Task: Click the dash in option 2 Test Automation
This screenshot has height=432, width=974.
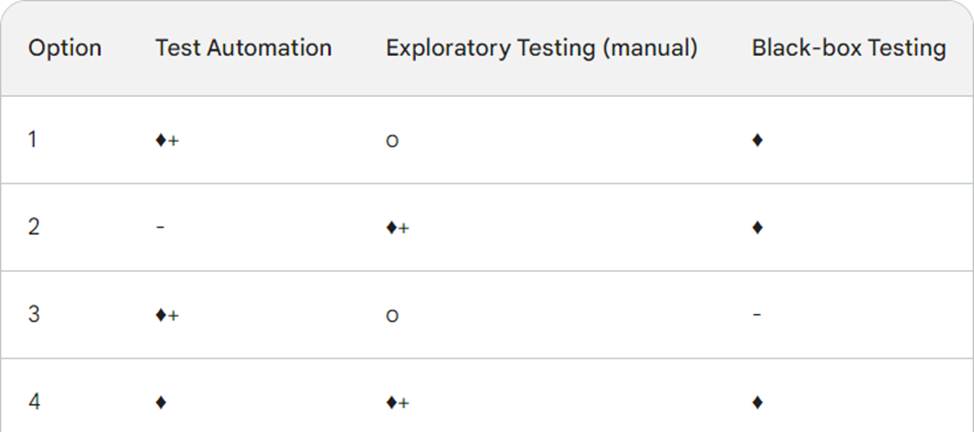Action: click(x=160, y=227)
